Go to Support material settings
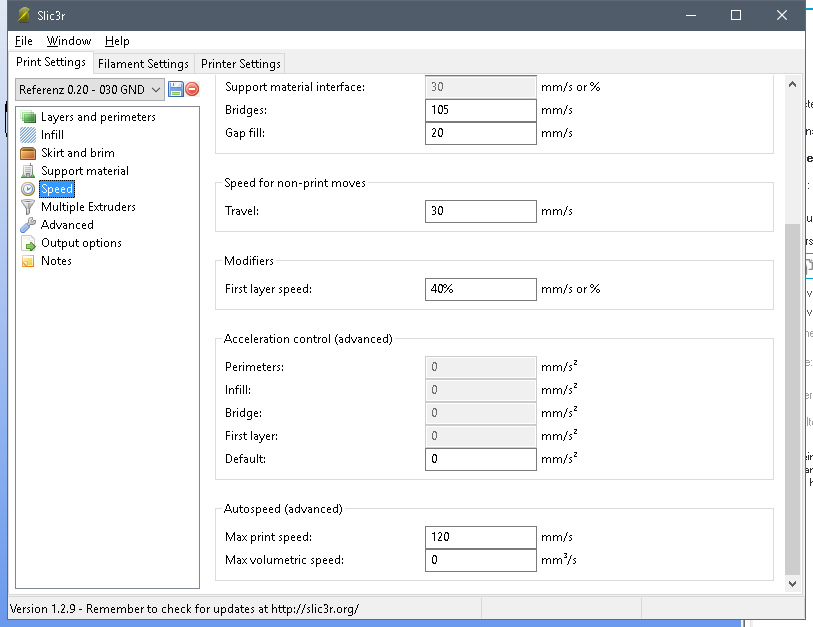 coord(84,171)
